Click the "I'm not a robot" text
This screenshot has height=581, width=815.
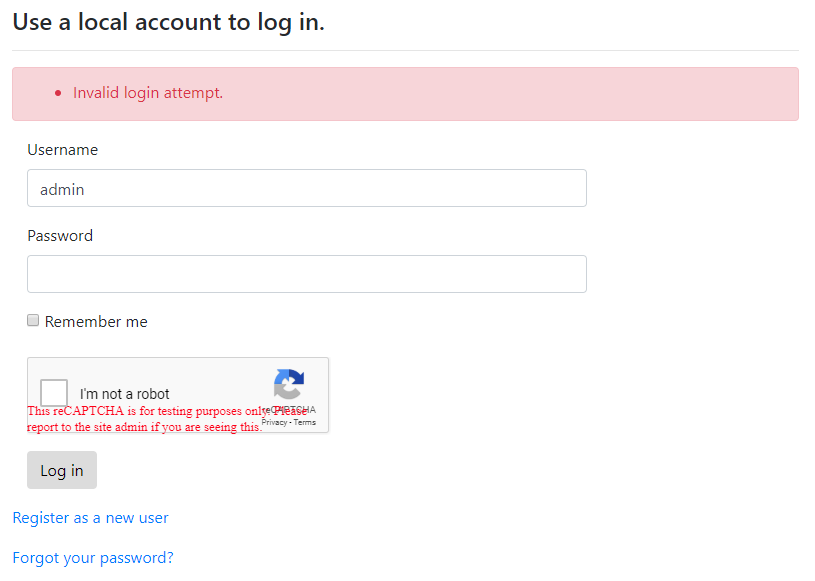[125, 393]
